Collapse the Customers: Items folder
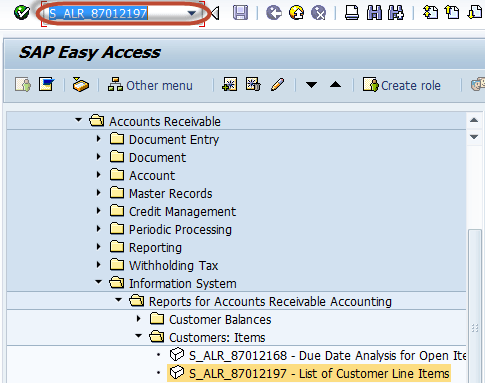This screenshot has width=485, height=383. point(139,336)
